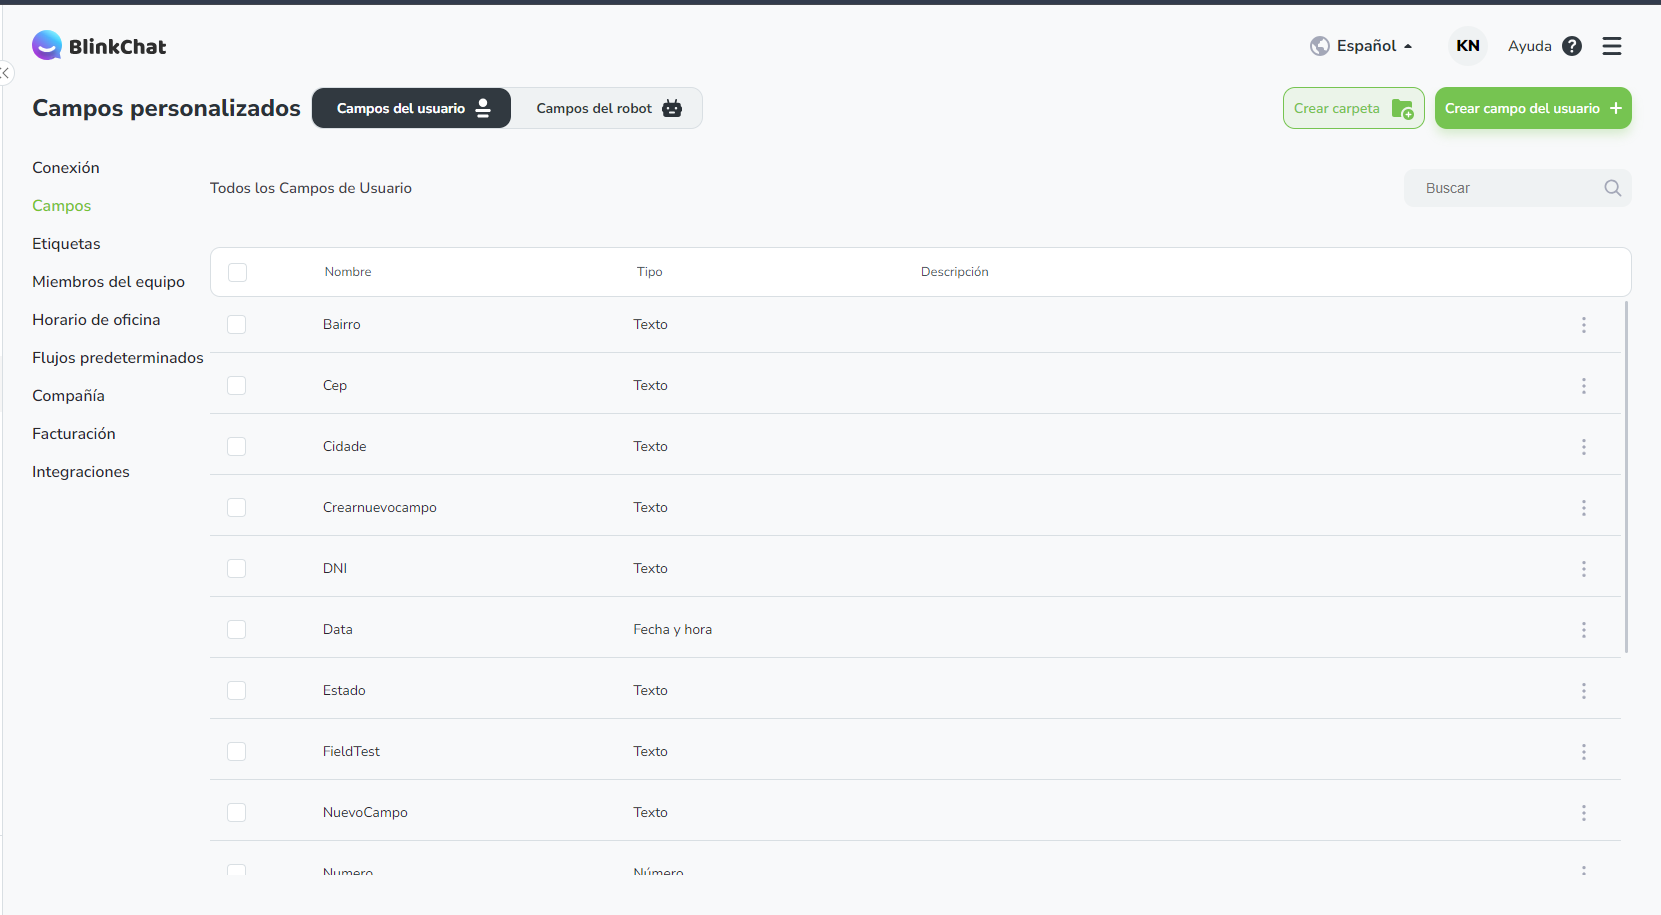Expand row actions menu for Cidade

click(x=1583, y=447)
